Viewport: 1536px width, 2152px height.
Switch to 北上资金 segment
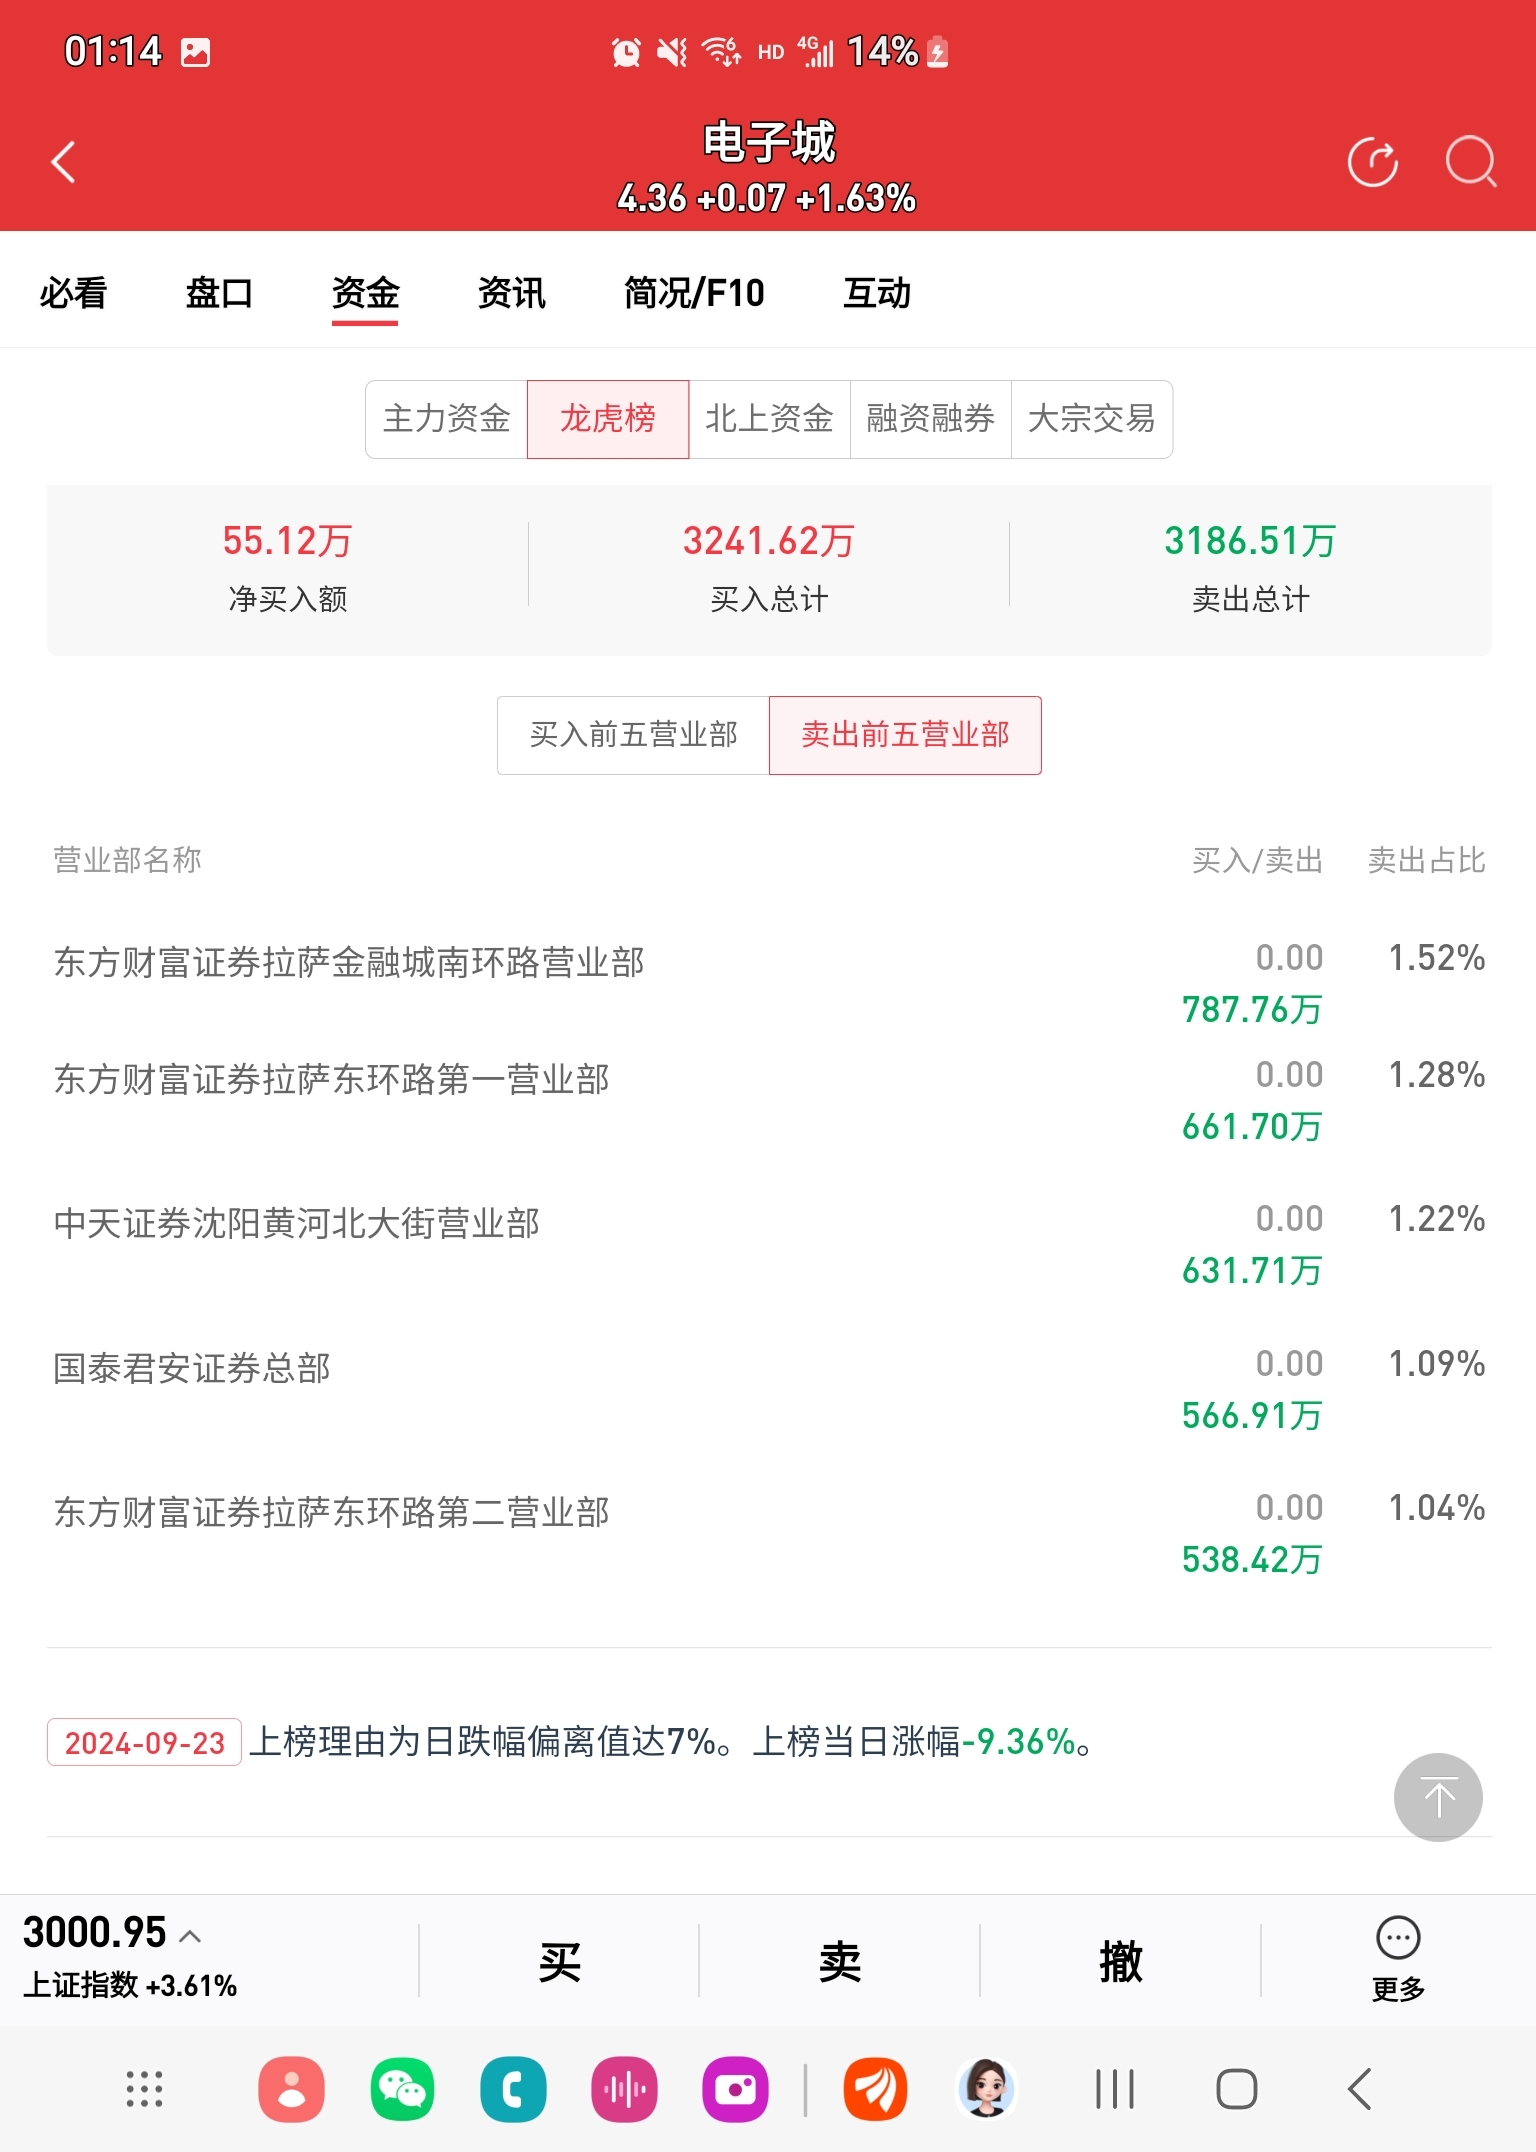[769, 419]
